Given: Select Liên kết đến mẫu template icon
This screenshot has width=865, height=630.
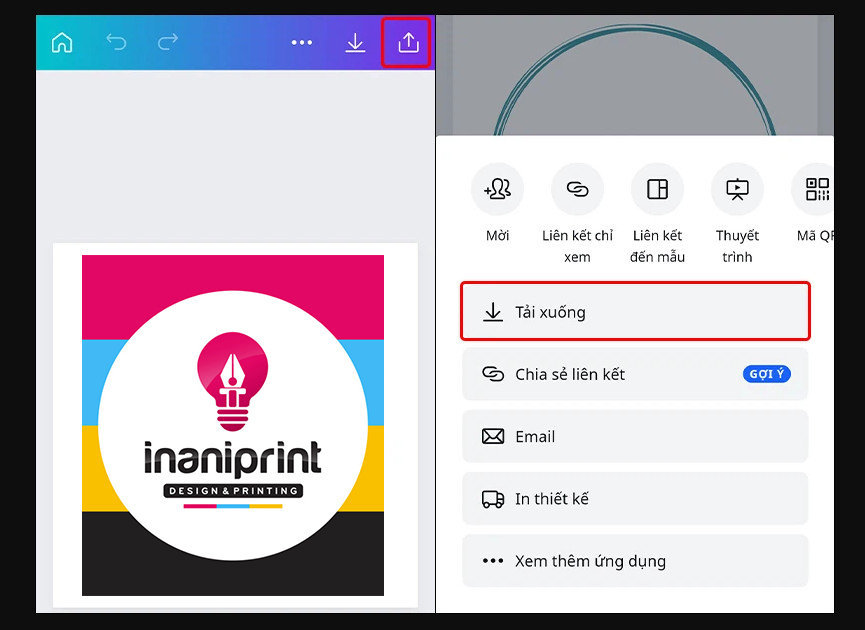Looking at the screenshot, I should tap(658, 189).
